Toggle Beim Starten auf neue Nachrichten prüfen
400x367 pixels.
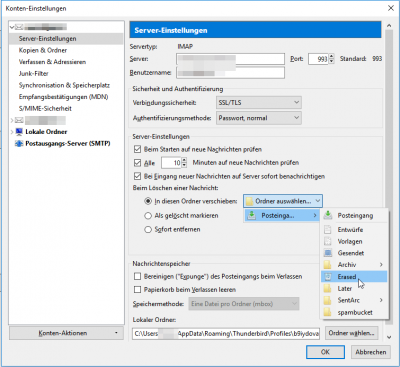(x=137, y=149)
